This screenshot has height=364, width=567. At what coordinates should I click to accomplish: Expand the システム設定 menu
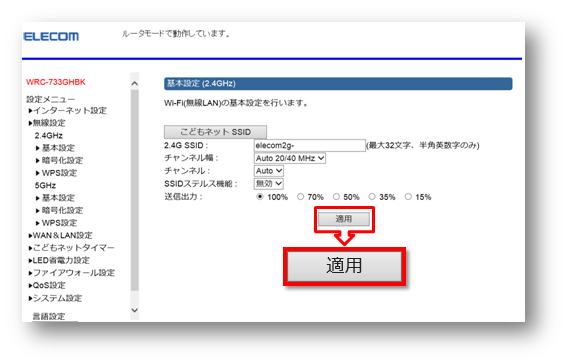pos(55,298)
